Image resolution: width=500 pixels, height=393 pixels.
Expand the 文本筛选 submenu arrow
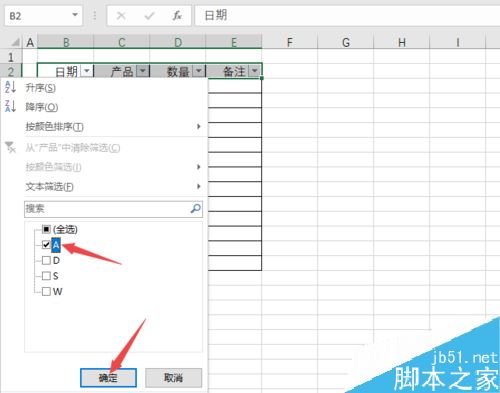click(x=199, y=186)
